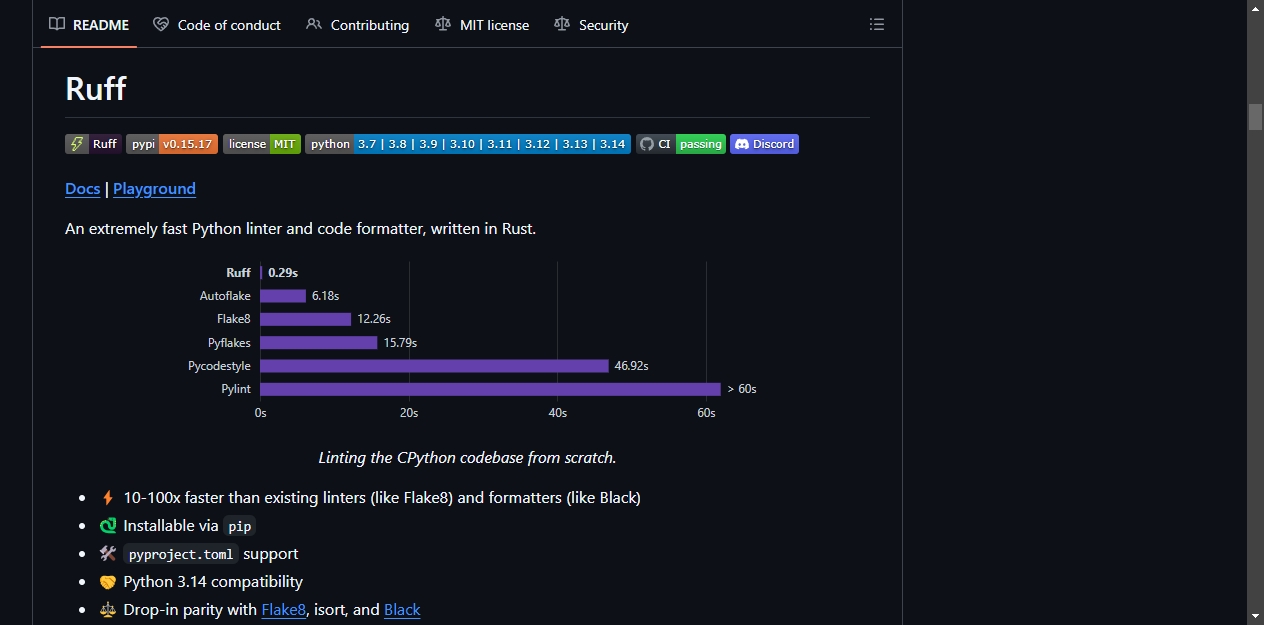Click the 'Python 3.14 compatibility' text

point(213,581)
